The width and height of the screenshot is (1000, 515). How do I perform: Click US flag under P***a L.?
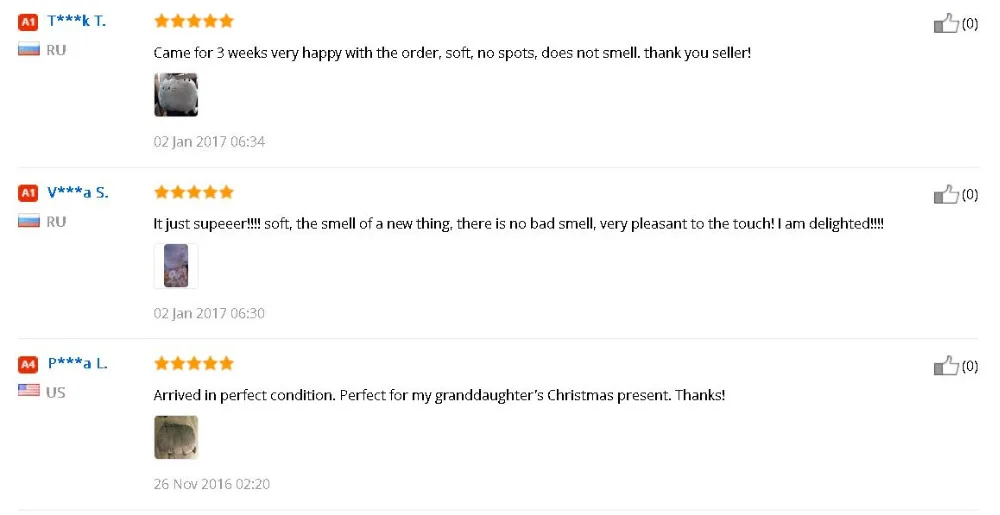pyautogui.click(x=28, y=391)
